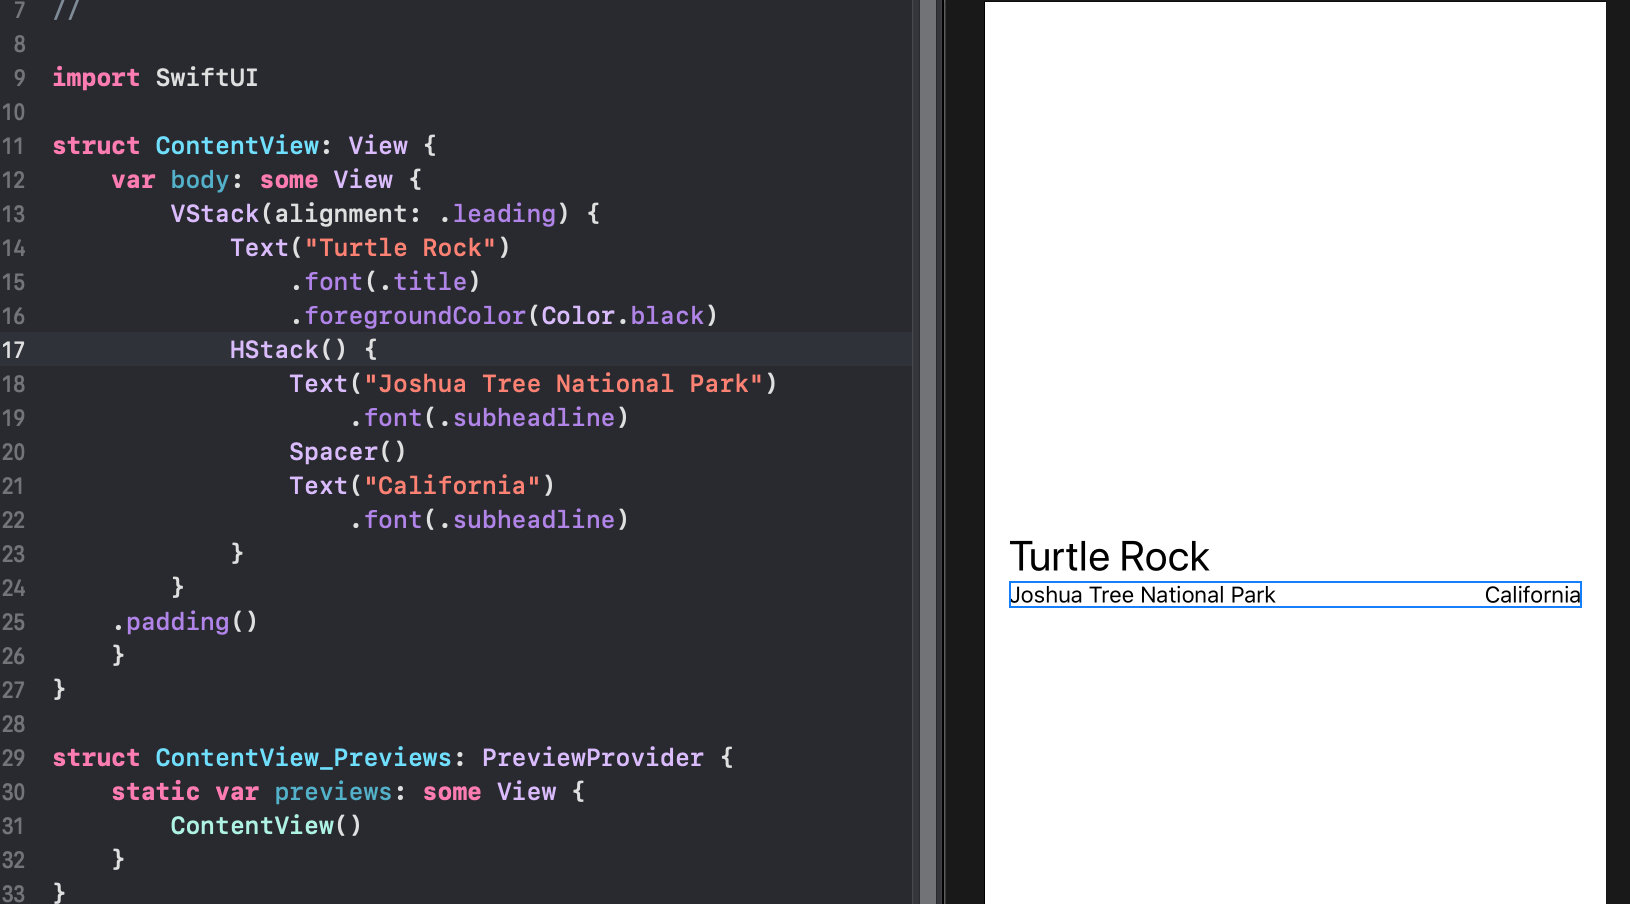Click the 'HStack() {' line
Image resolution: width=1630 pixels, height=904 pixels.
(x=304, y=350)
